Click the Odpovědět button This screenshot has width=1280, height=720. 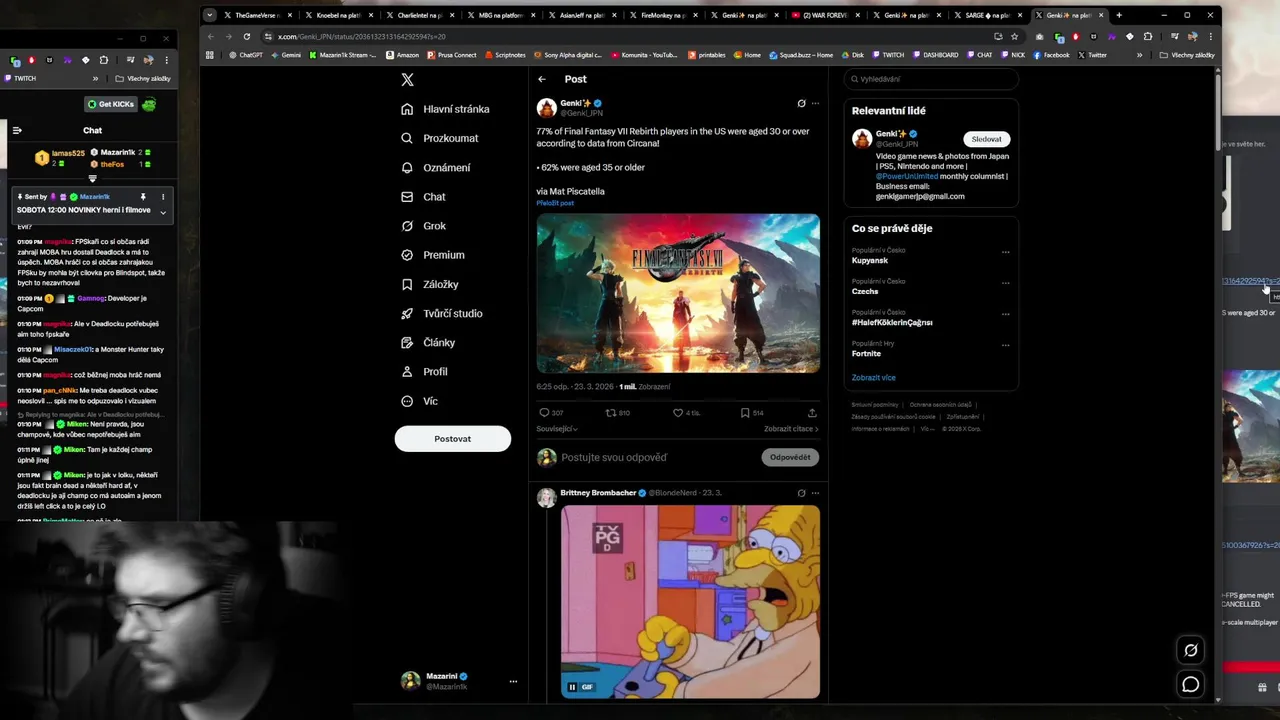pos(790,457)
